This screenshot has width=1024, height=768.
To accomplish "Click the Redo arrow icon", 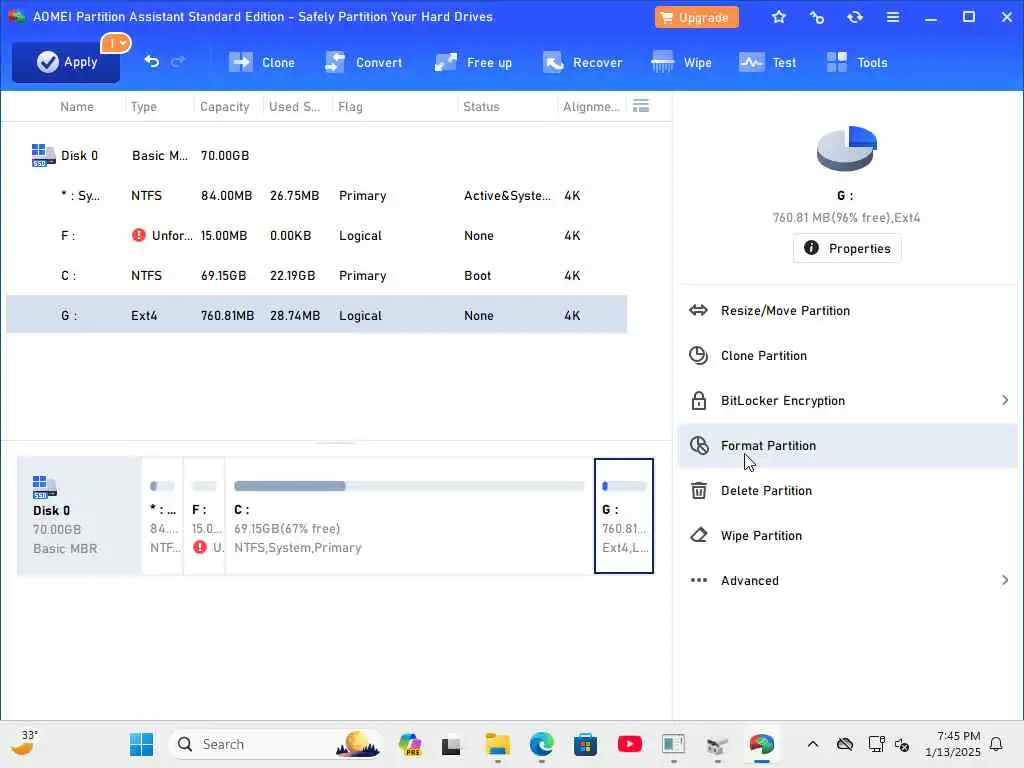I will (x=178, y=61).
